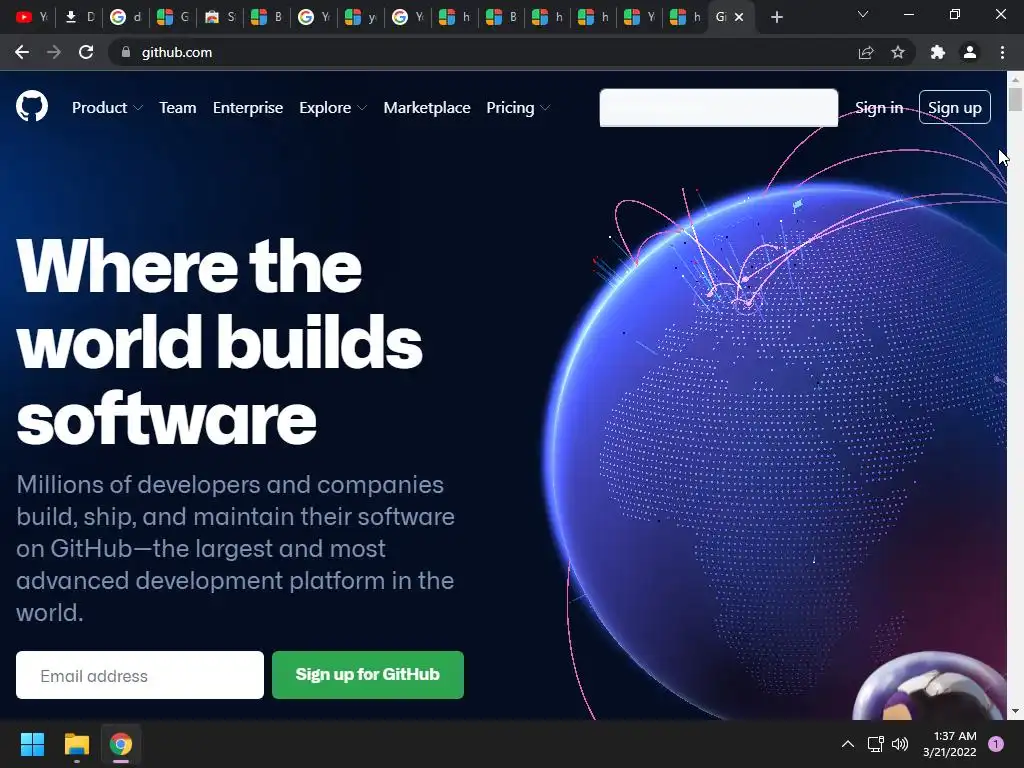Image resolution: width=1024 pixels, height=768 pixels.
Task: Switch to the YouTube tab
Action: (x=31, y=17)
